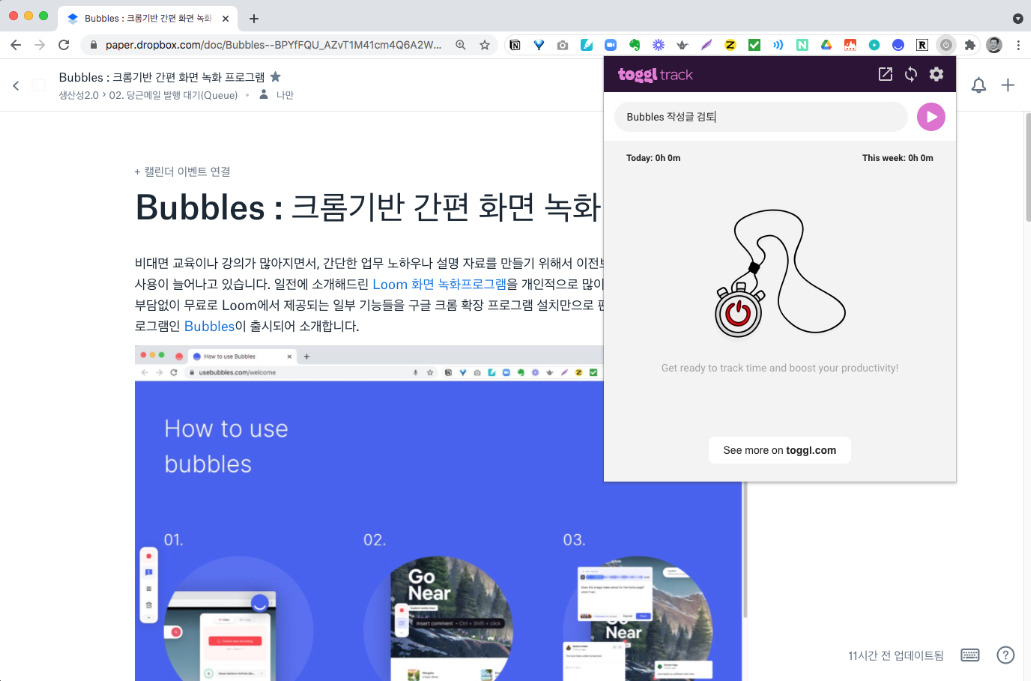Click the toggl track logo
The height and width of the screenshot is (681, 1031).
[655, 74]
